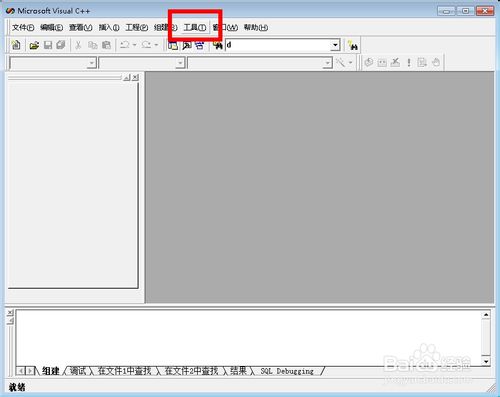Image resolution: width=500 pixels, height=397 pixels.
Task: Open the Redo history dropdown arrow
Action: tap(156, 45)
